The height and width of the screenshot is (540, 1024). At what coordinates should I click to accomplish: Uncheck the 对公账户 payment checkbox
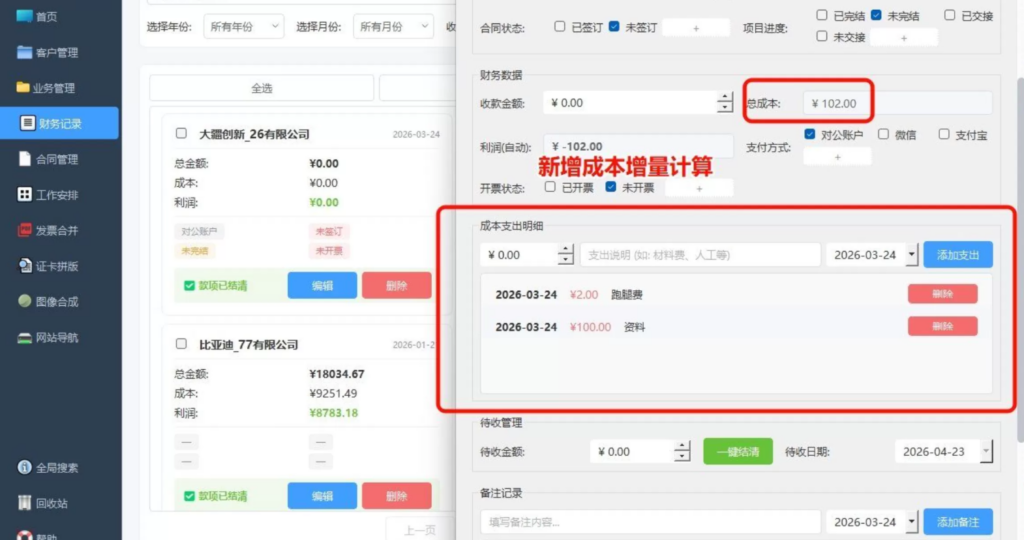tap(810, 134)
